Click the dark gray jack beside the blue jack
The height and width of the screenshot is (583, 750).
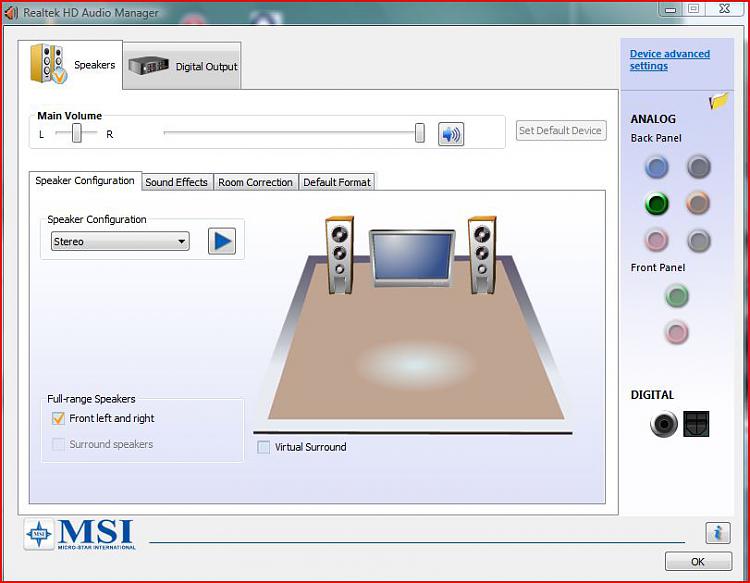[x=698, y=167]
